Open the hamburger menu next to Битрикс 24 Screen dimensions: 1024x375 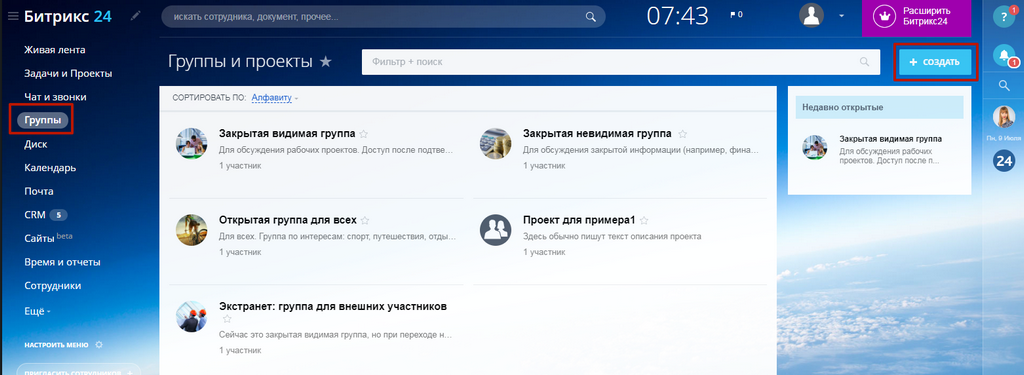(12, 16)
